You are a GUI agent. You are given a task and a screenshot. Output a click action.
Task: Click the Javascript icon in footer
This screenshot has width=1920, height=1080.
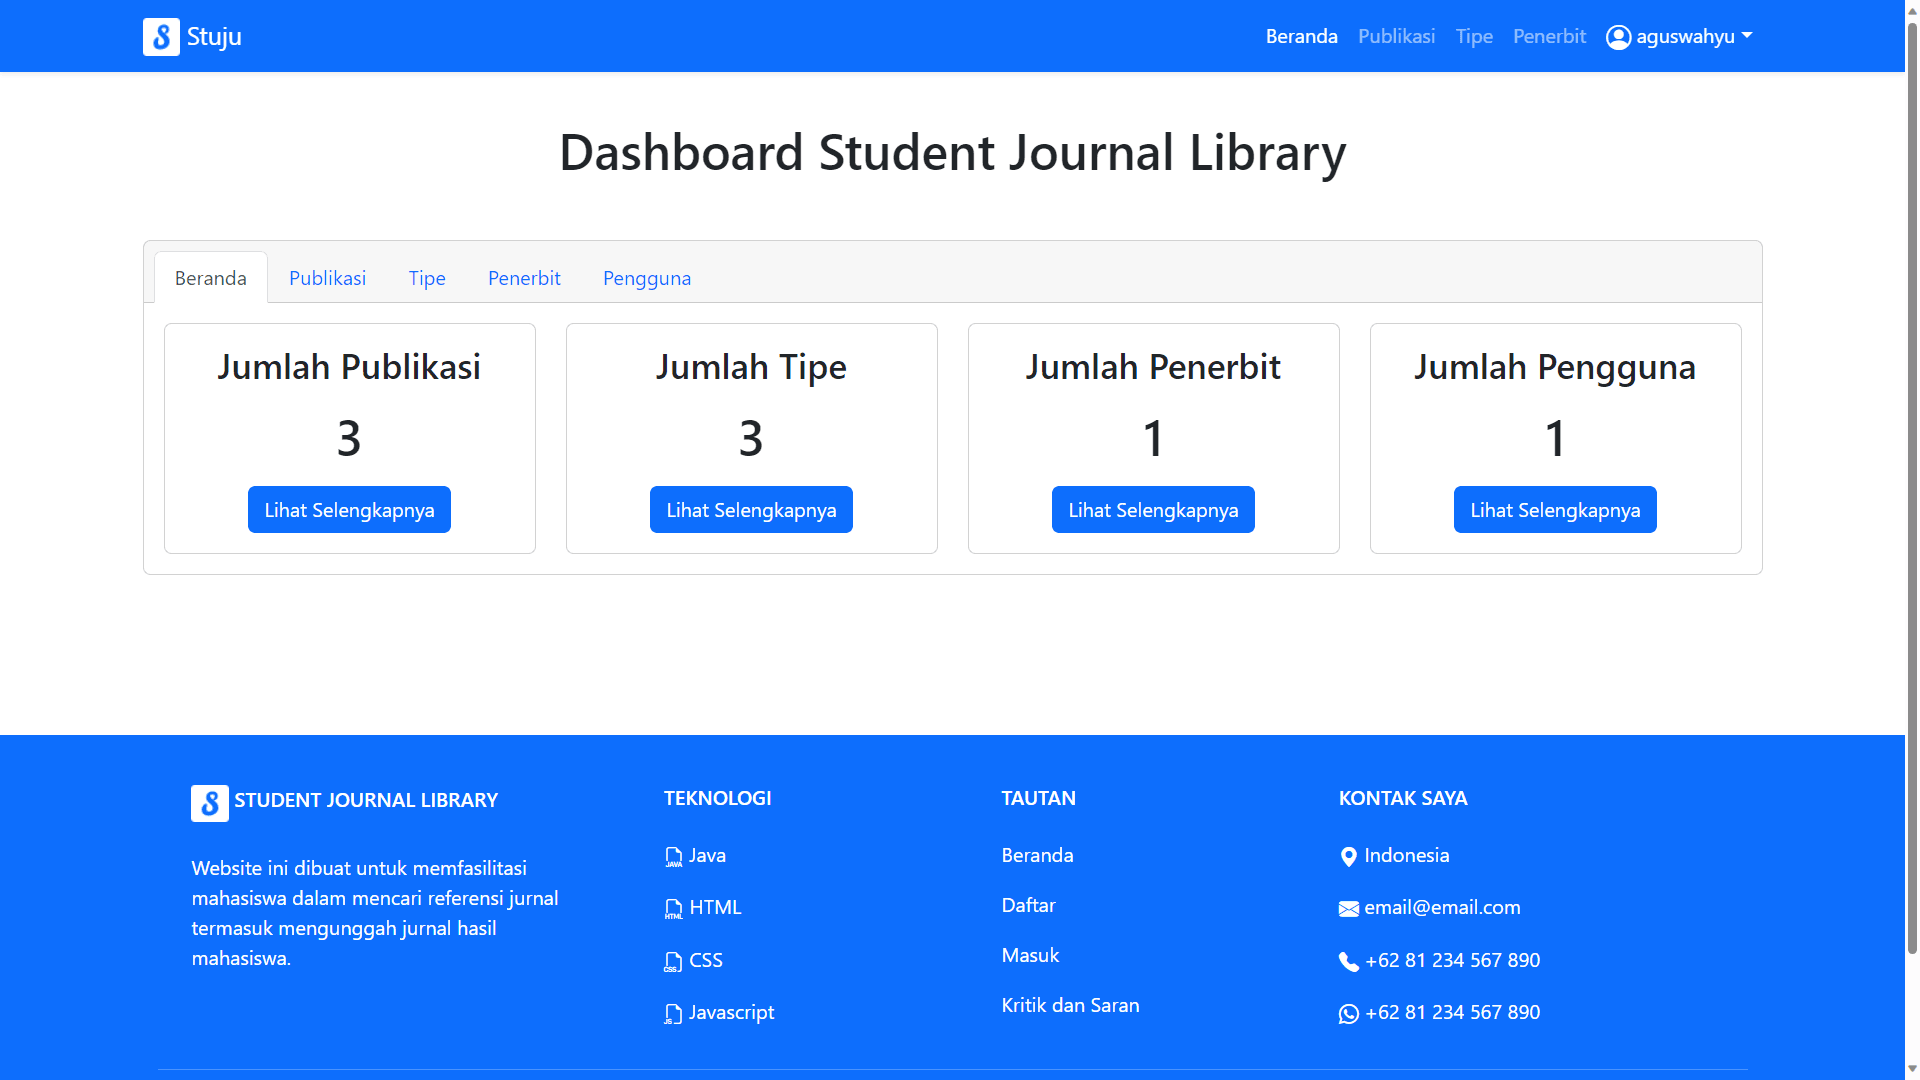click(x=673, y=1013)
